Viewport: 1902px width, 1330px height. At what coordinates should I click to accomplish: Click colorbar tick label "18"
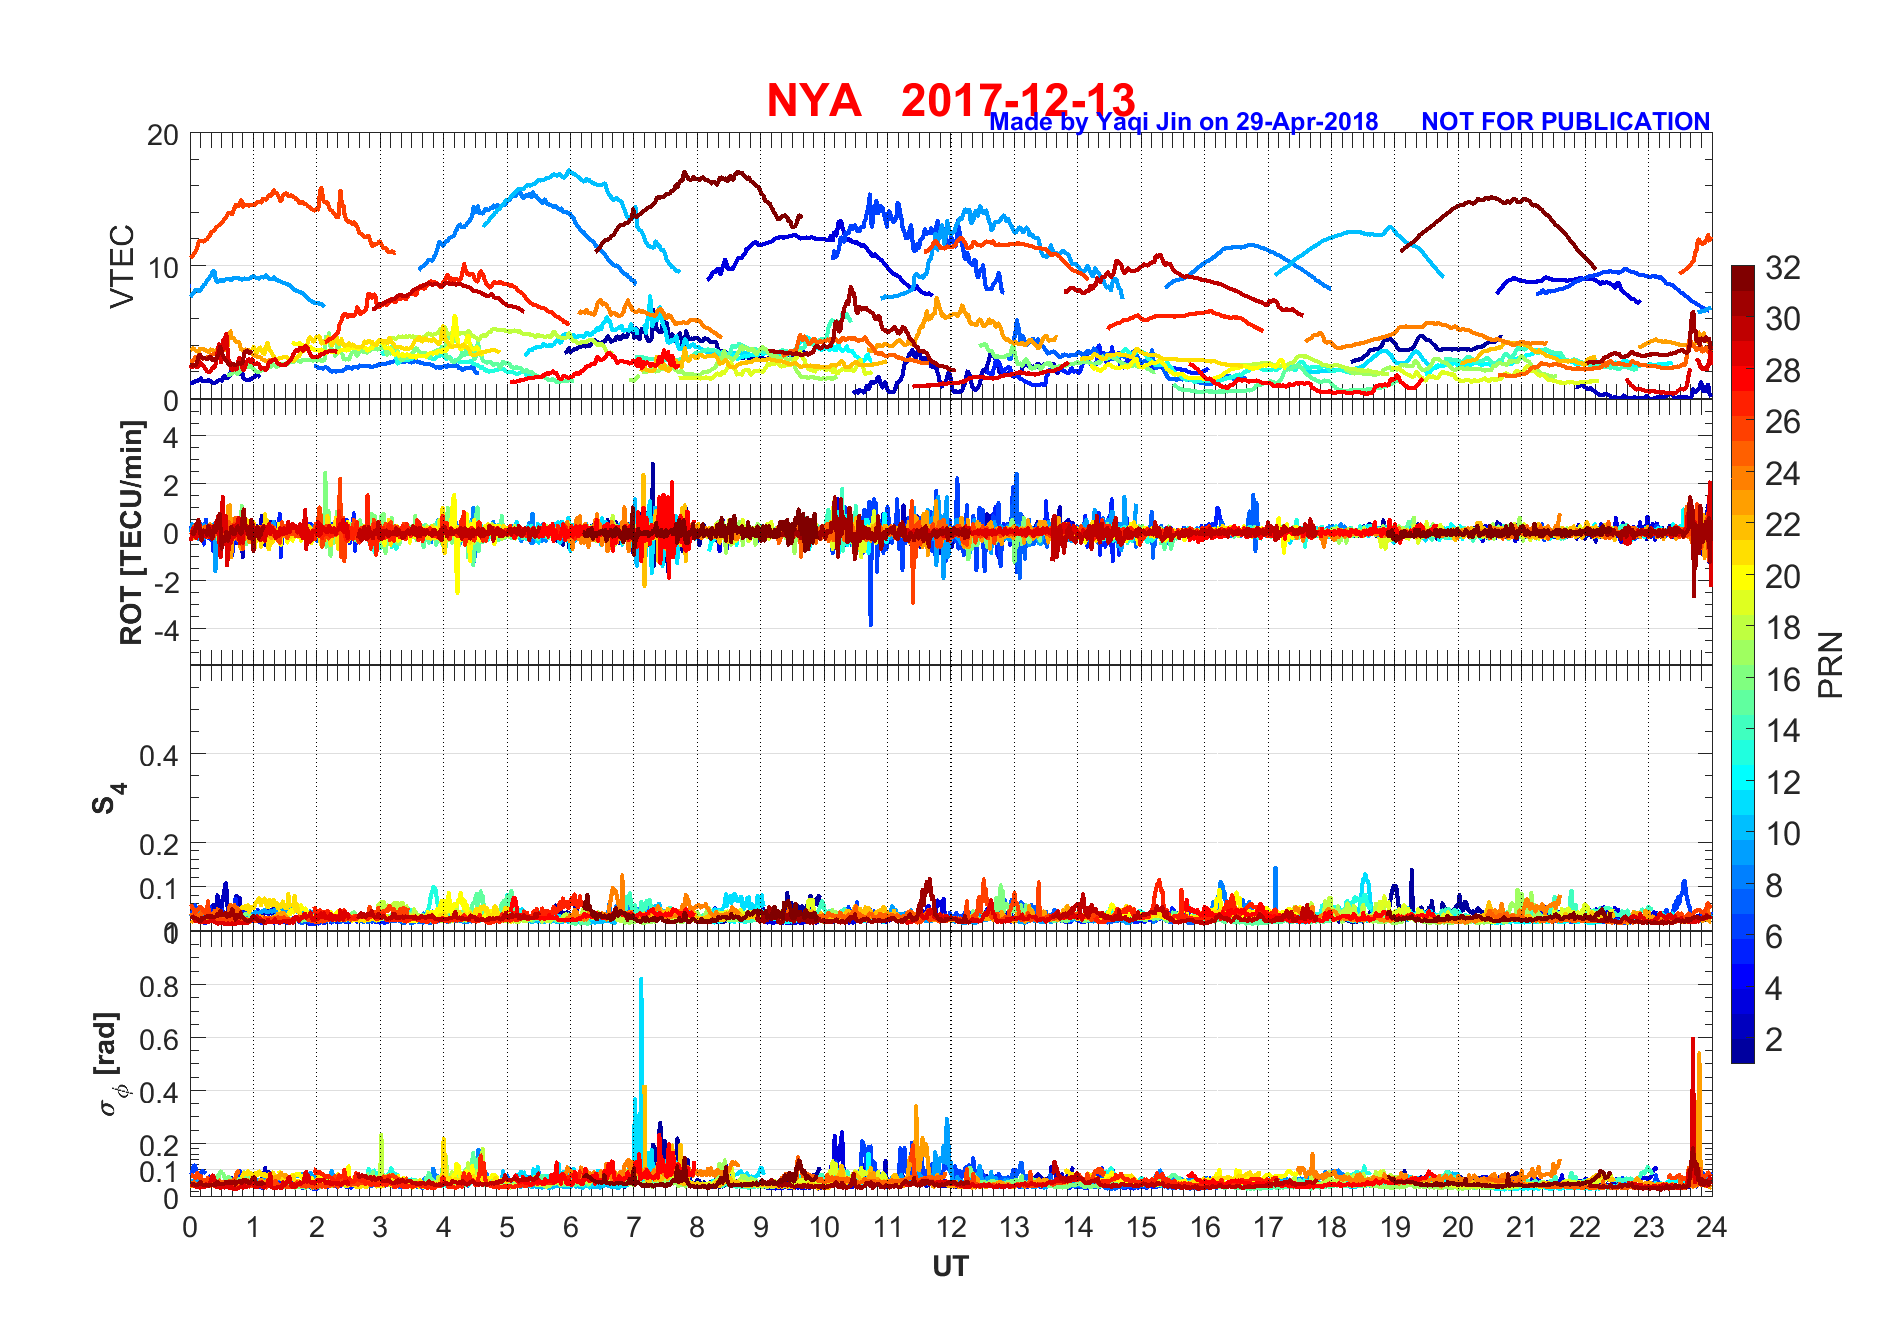(x=1782, y=627)
